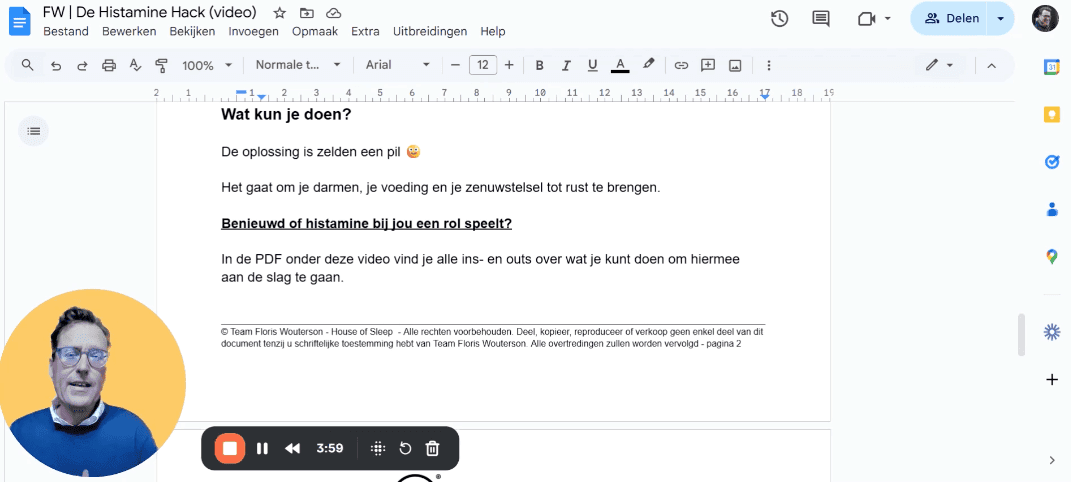Open the Arial font dropdown

tap(398, 65)
